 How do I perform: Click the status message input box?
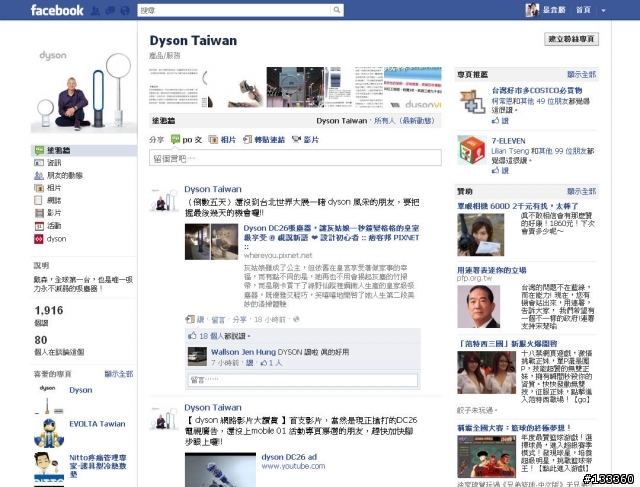point(295,158)
